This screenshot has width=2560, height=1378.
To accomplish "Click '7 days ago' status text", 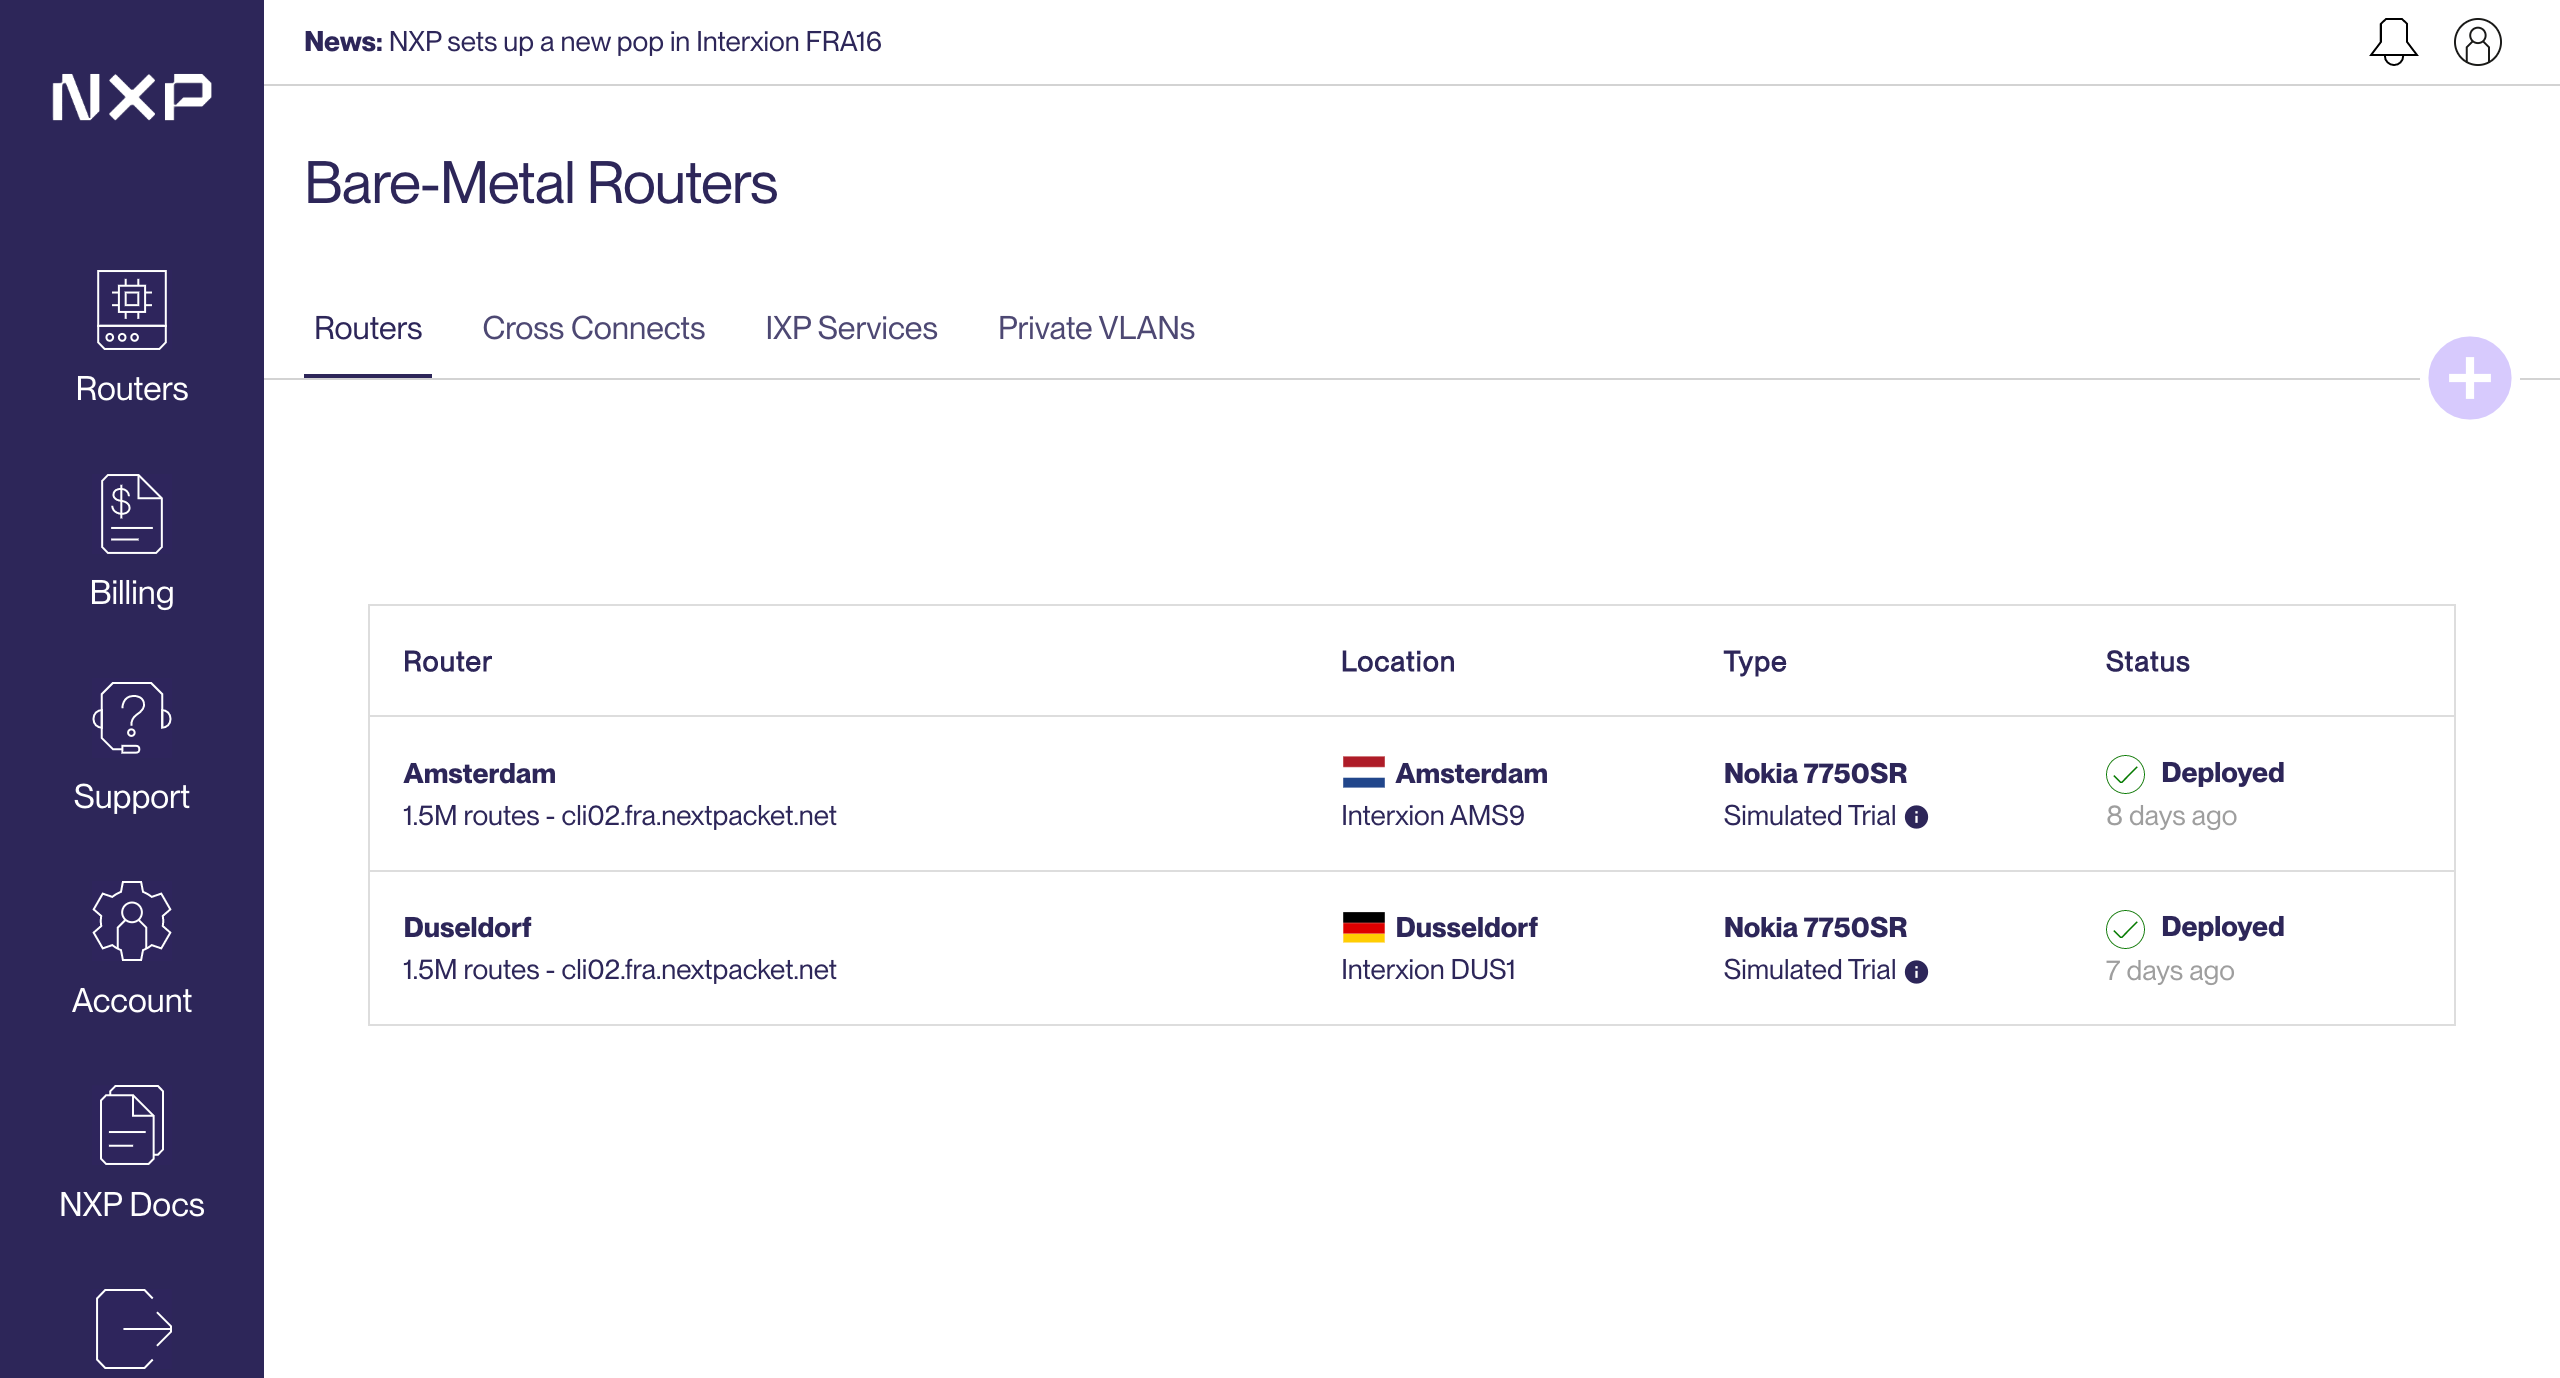I will coord(2170,971).
